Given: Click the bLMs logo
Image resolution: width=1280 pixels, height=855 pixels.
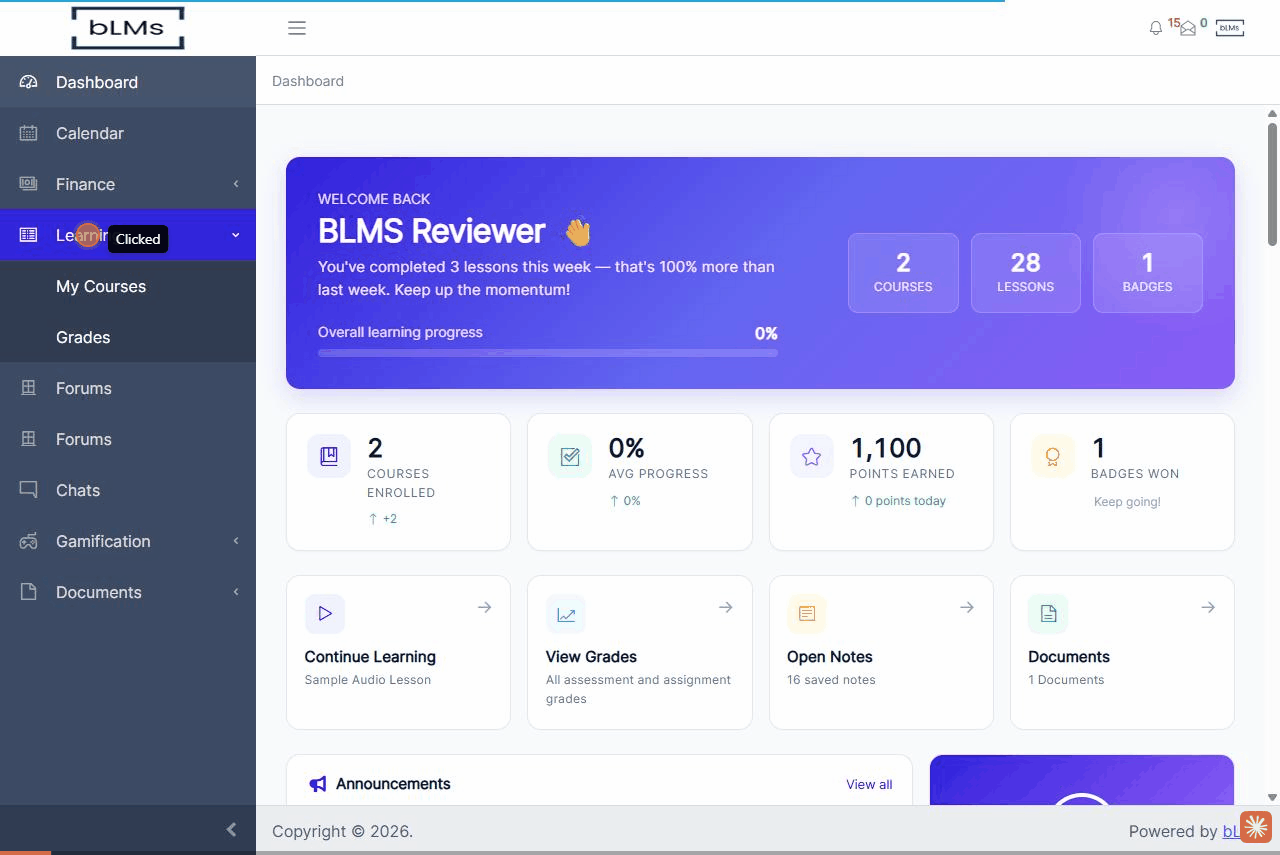Looking at the screenshot, I should pyautogui.click(x=128, y=28).
